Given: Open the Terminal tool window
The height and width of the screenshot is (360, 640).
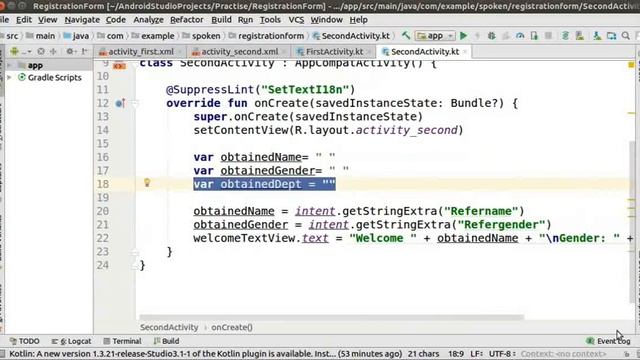Looking at the screenshot, I should tap(122, 341).
